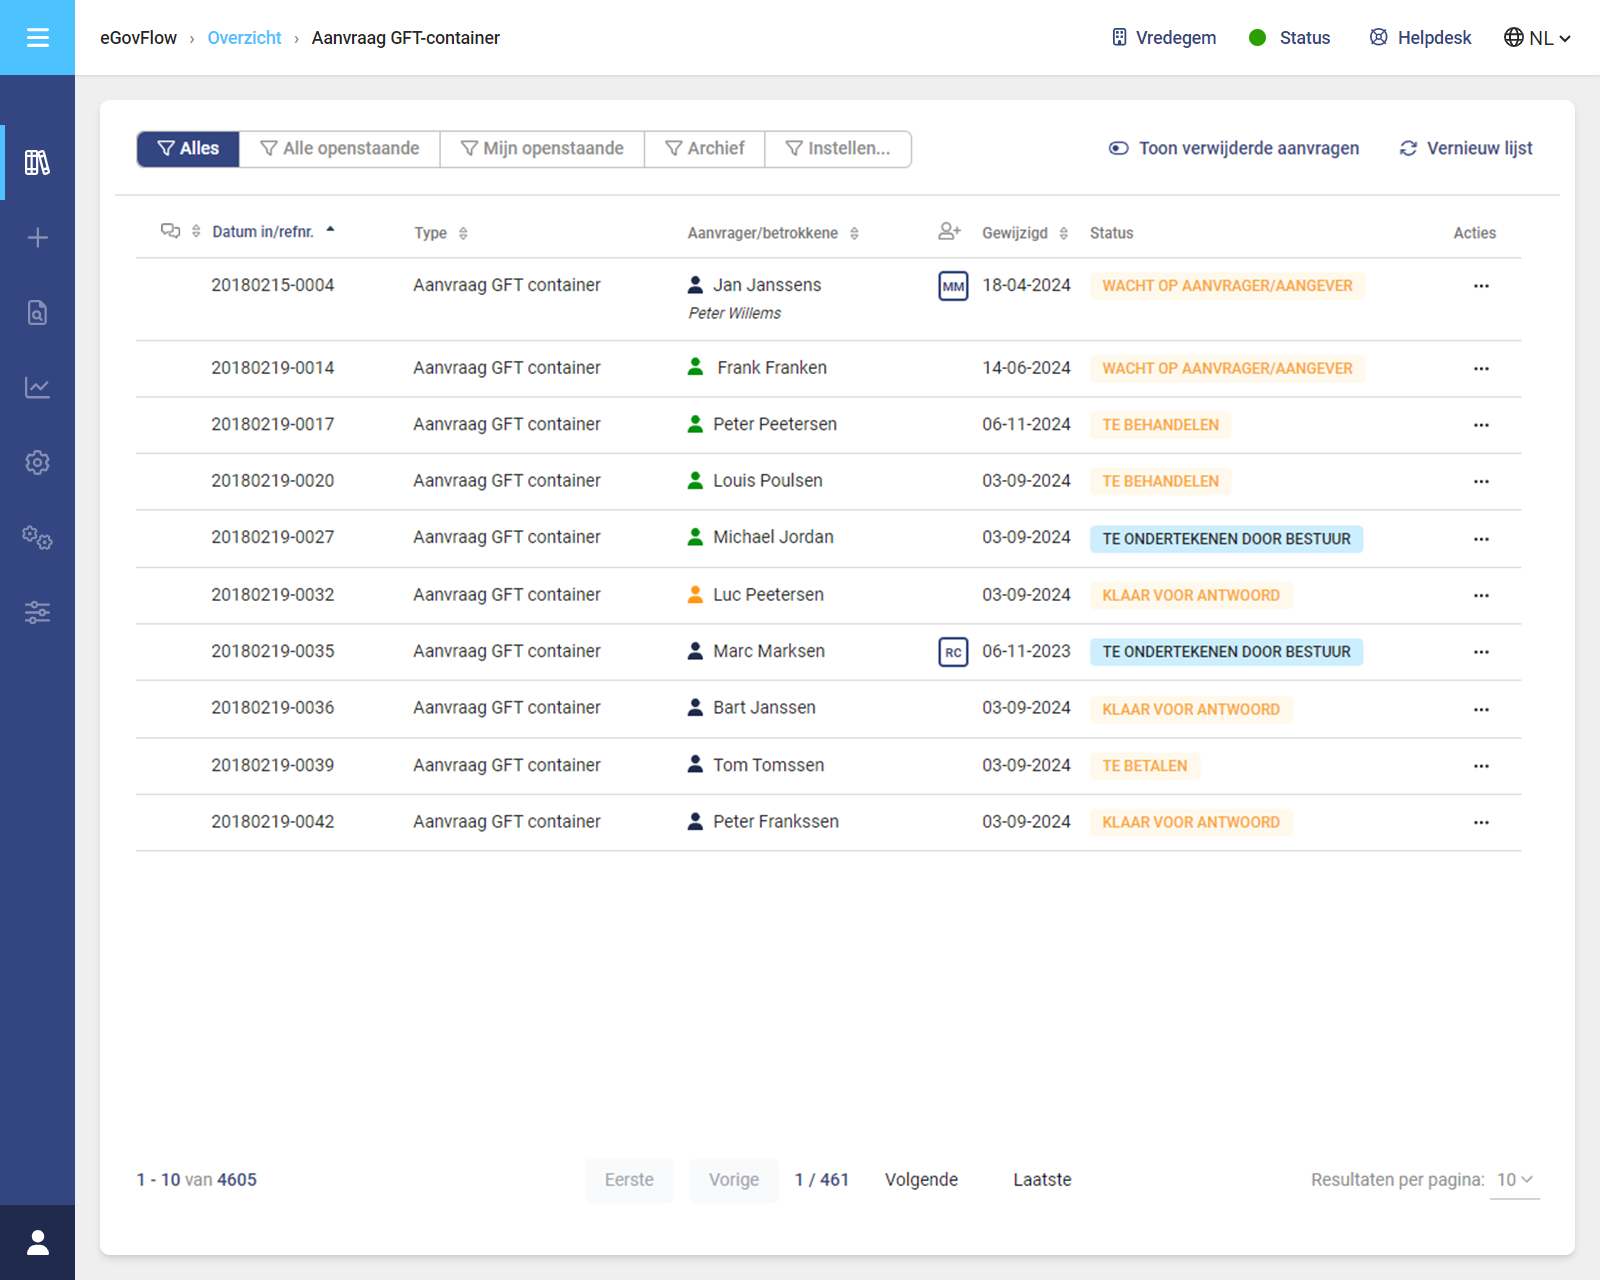Open actions menu for Frank Franken row
The image size is (1600, 1280).
1481,369
